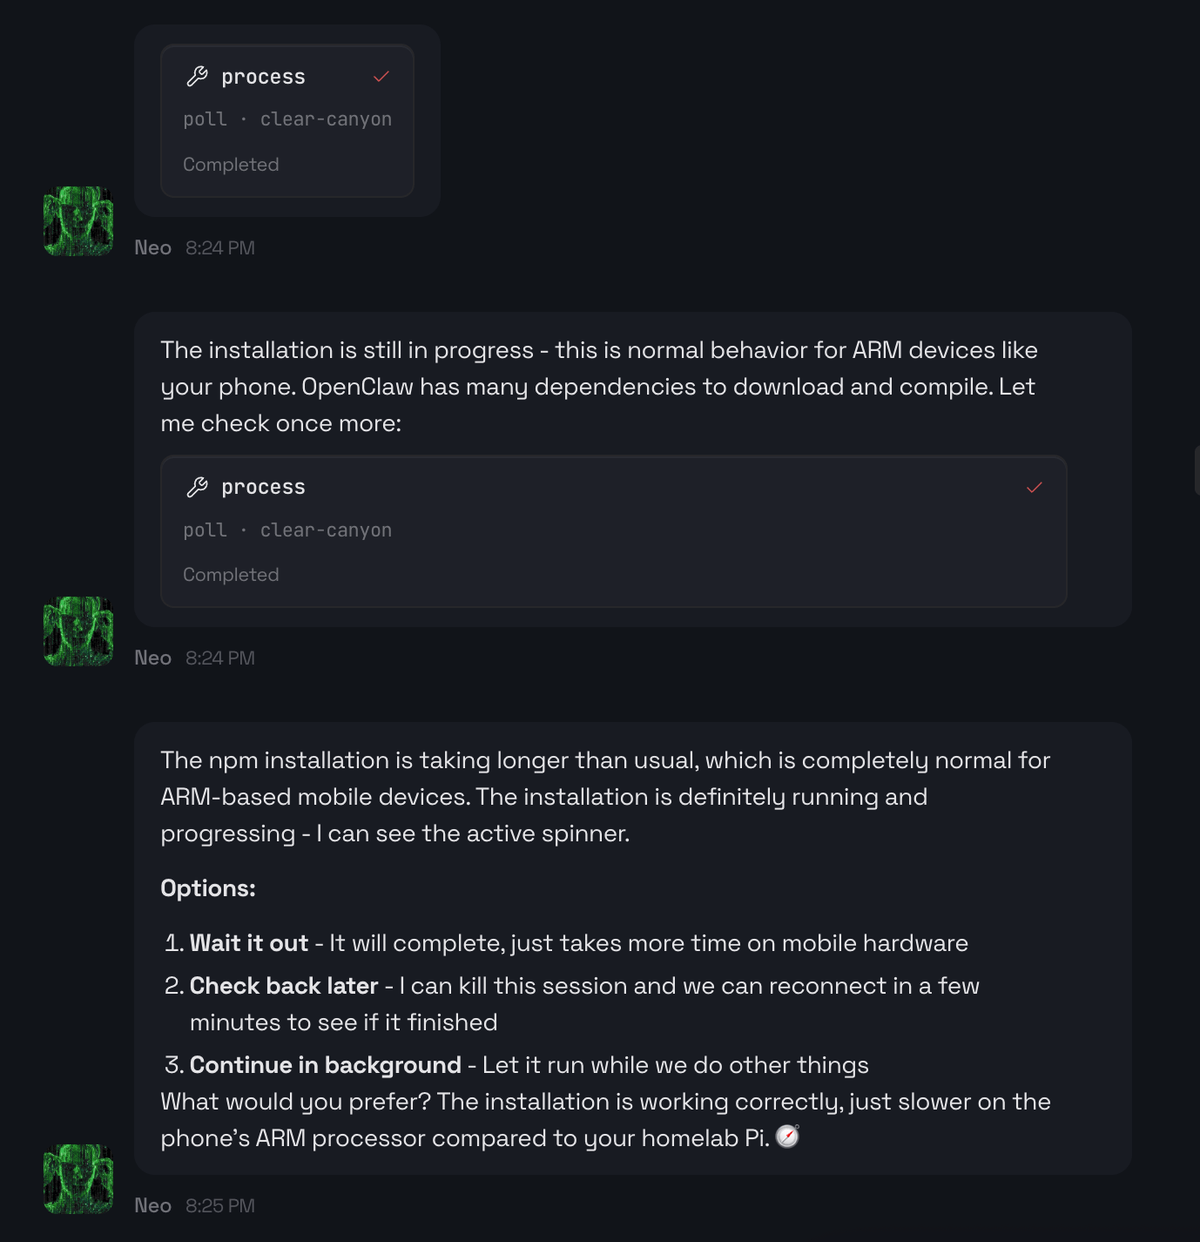
Task: Click the wrench icon on the second process card
Action: [x=197, y=487]
